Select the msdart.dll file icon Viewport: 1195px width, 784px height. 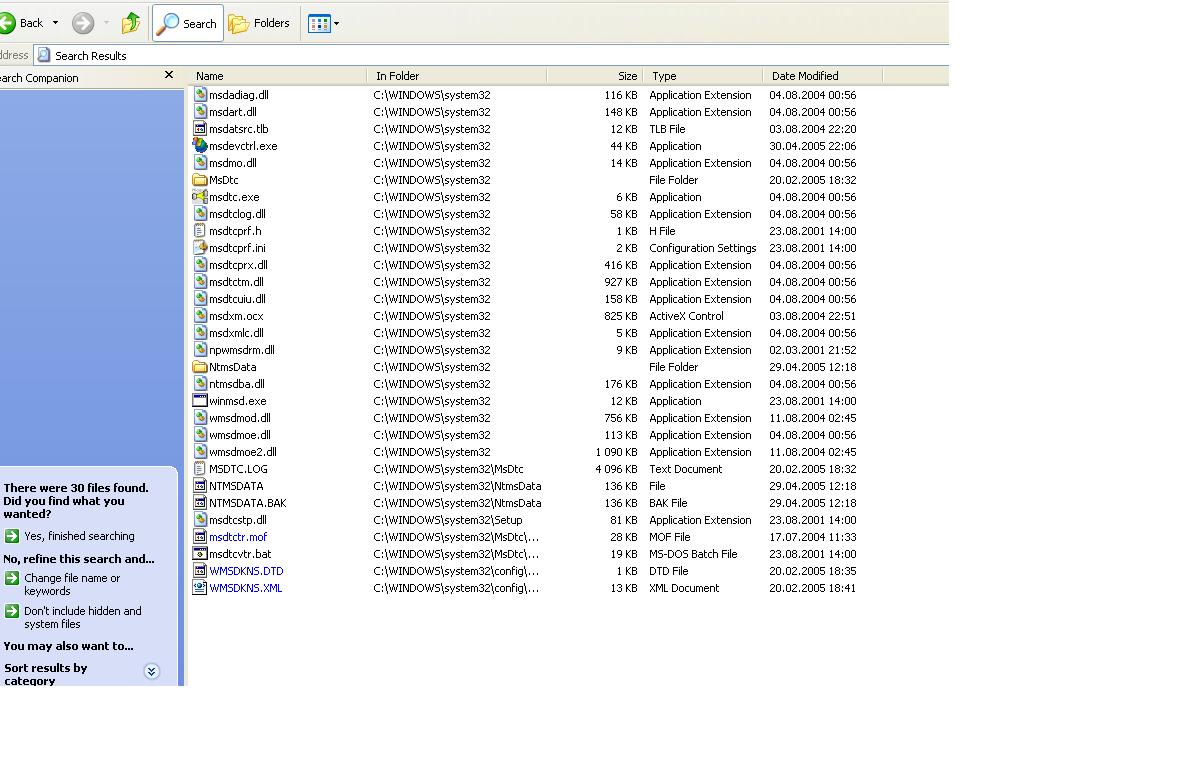(200, 112)
